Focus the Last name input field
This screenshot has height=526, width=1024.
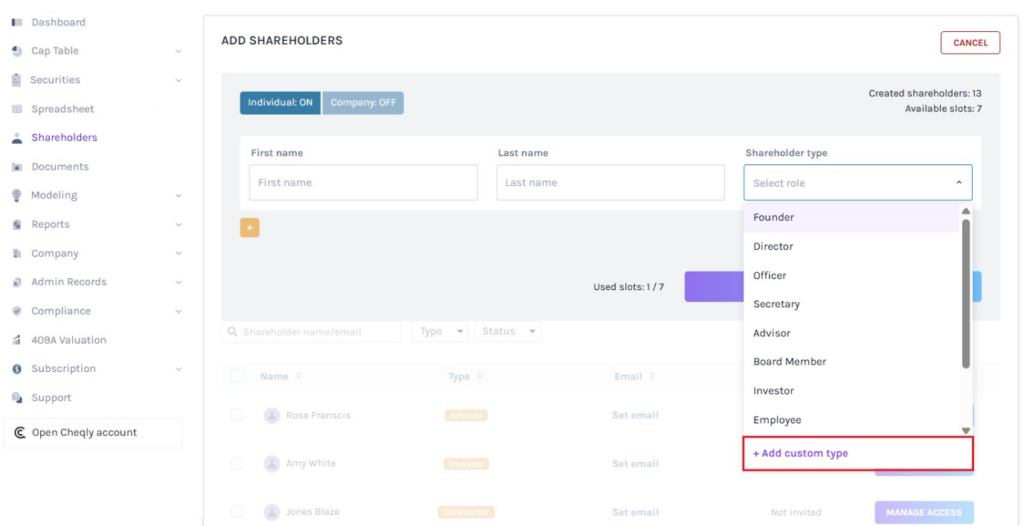click(611, 182)
